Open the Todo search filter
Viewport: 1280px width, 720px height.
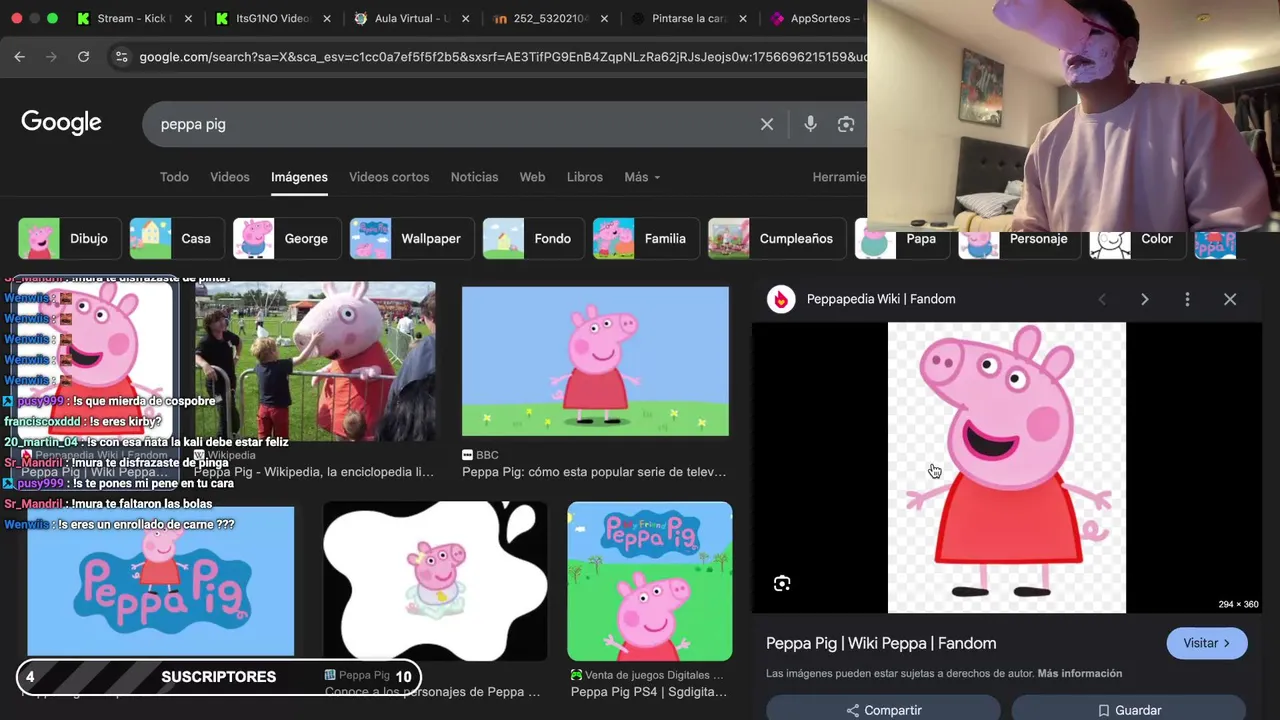tap(174, 177)
